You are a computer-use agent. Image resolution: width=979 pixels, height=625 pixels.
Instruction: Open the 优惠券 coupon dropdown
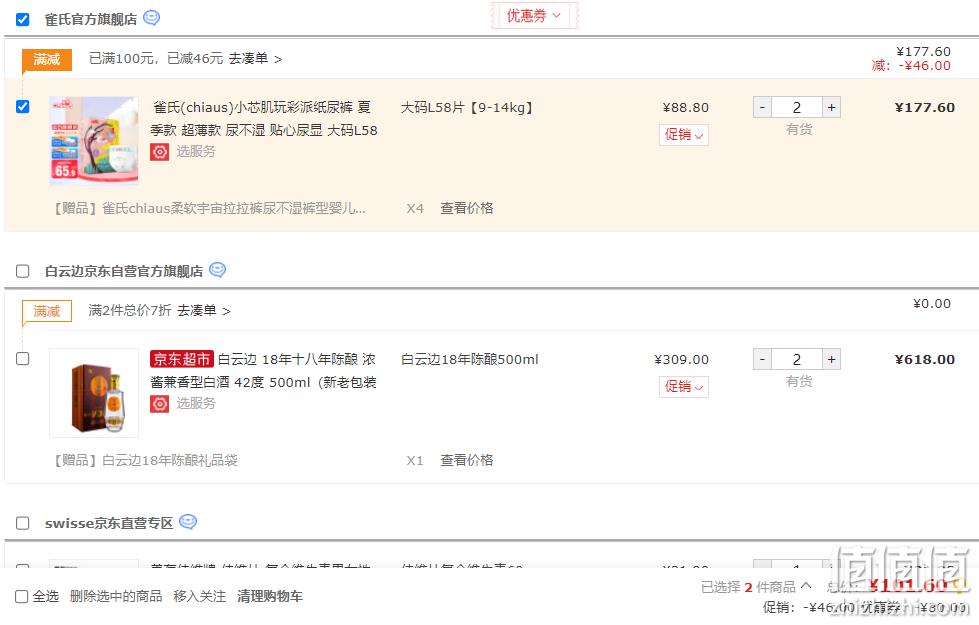[x=534, y=16]
